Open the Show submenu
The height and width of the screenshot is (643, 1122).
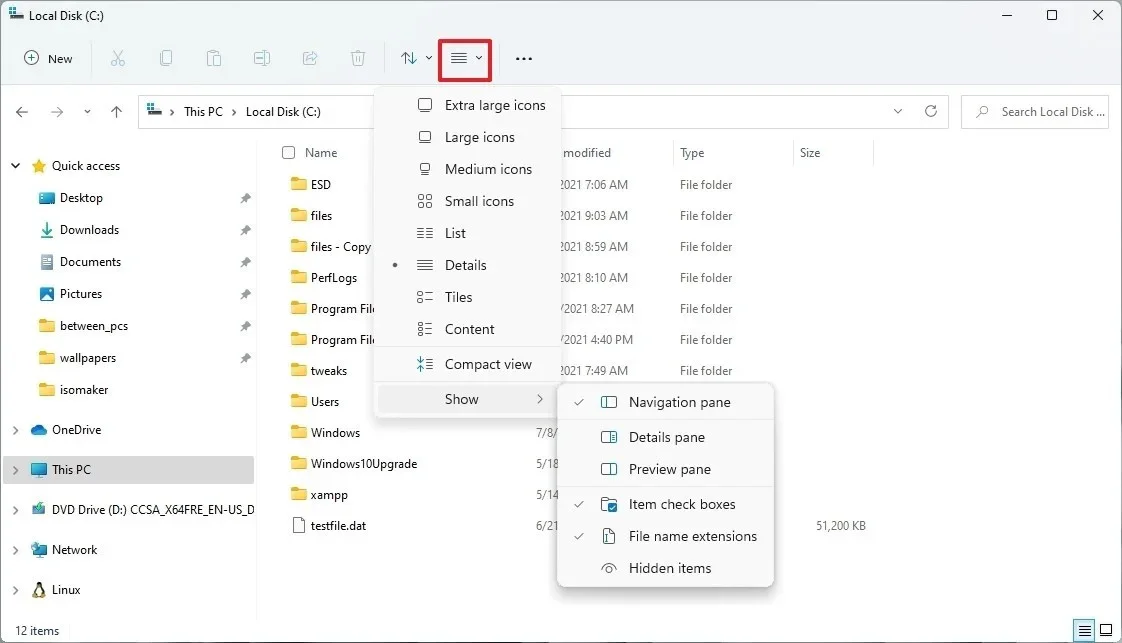click(x=467, y=399)
